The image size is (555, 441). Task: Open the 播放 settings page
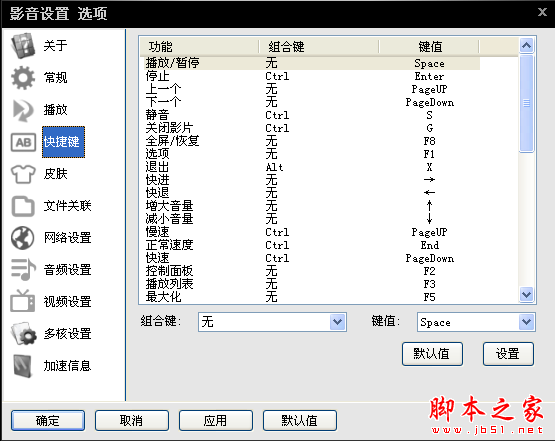[55, 110]
